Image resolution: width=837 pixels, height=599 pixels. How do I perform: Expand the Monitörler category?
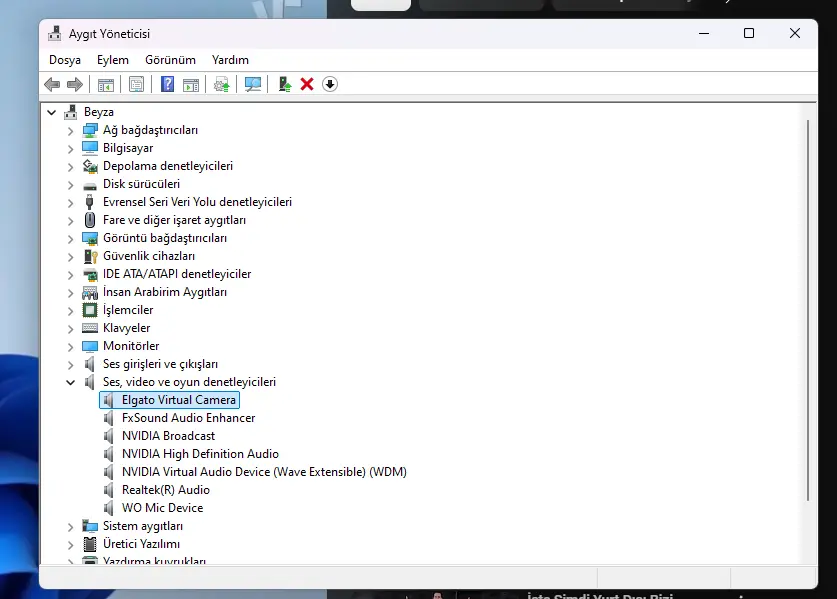point(70,347)
